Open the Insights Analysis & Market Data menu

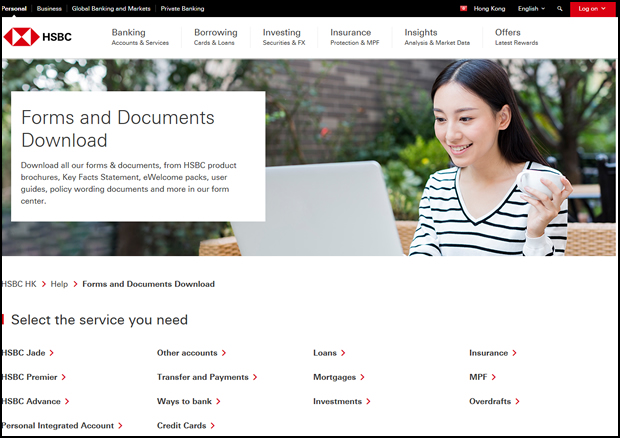[437, 37]
